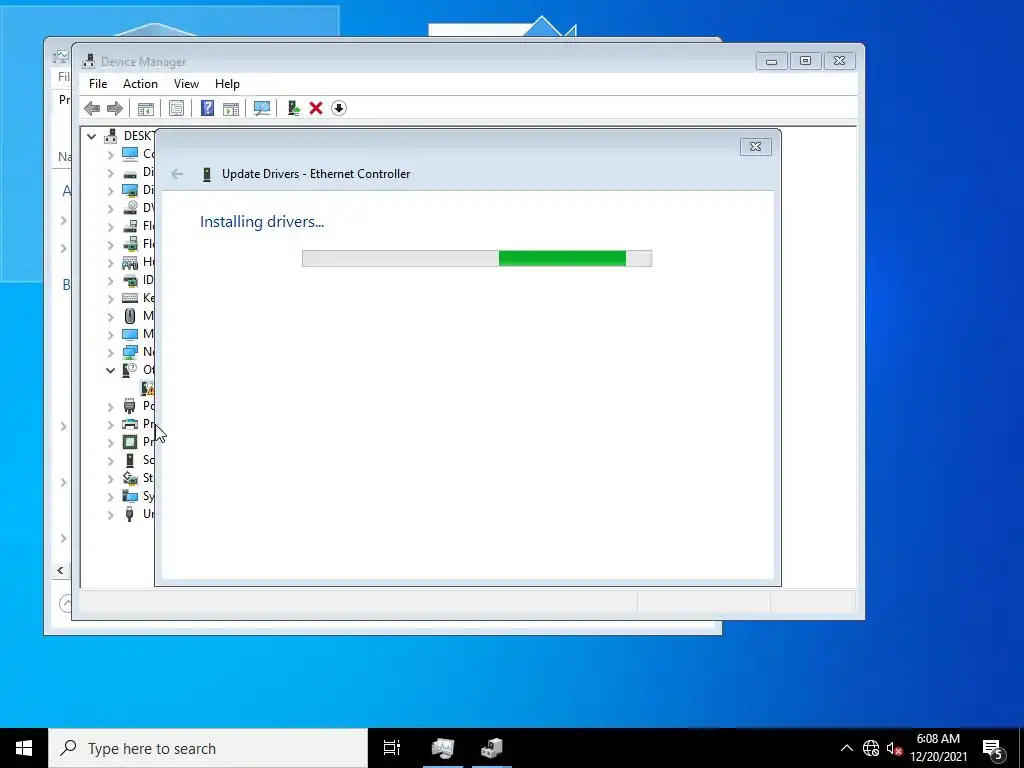Select the DVD/CD-ROM drives category icon
1024x768 pixels.
(x=130, y=208)
